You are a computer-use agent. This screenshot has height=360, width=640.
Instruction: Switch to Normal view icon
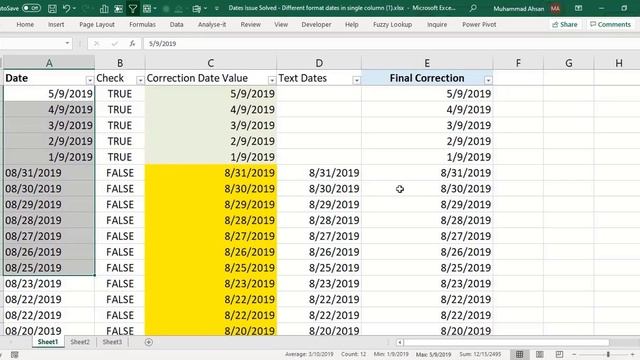(519, 354)
